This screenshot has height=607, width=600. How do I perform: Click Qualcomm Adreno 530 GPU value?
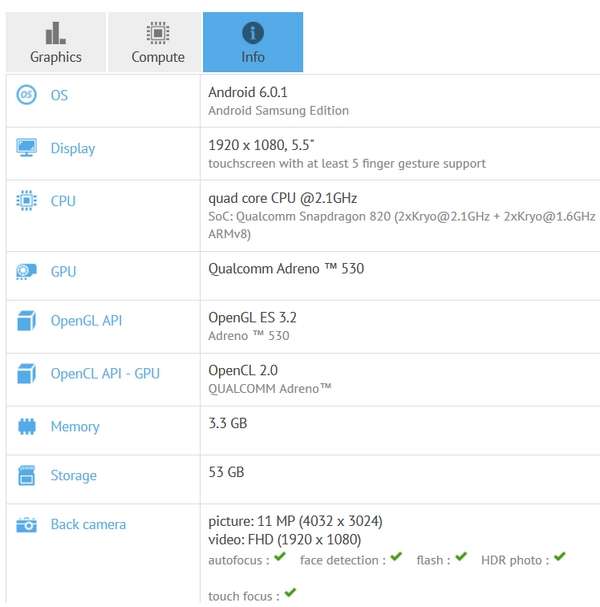pos(286,269)
